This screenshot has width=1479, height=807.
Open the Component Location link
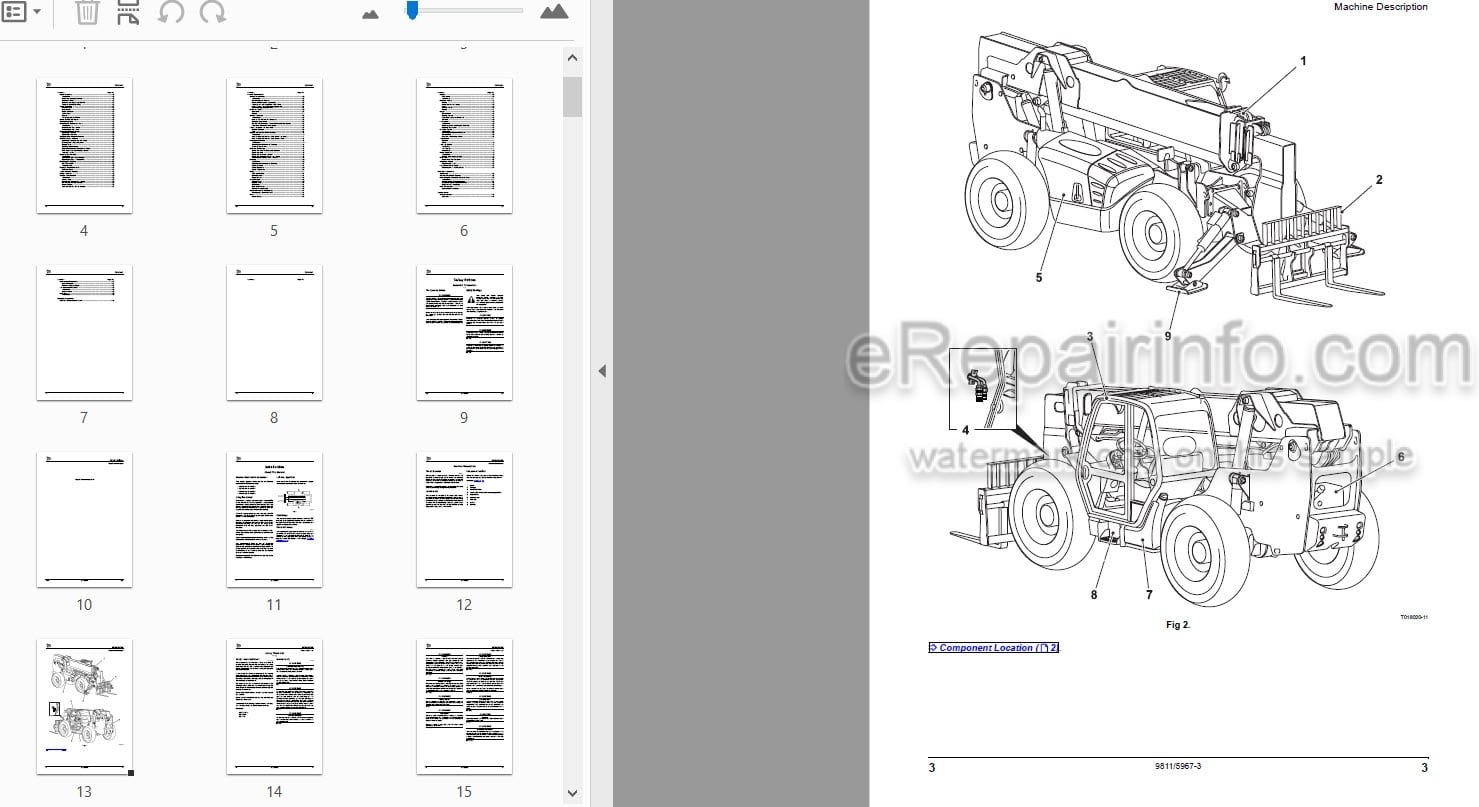pos(994,648)
